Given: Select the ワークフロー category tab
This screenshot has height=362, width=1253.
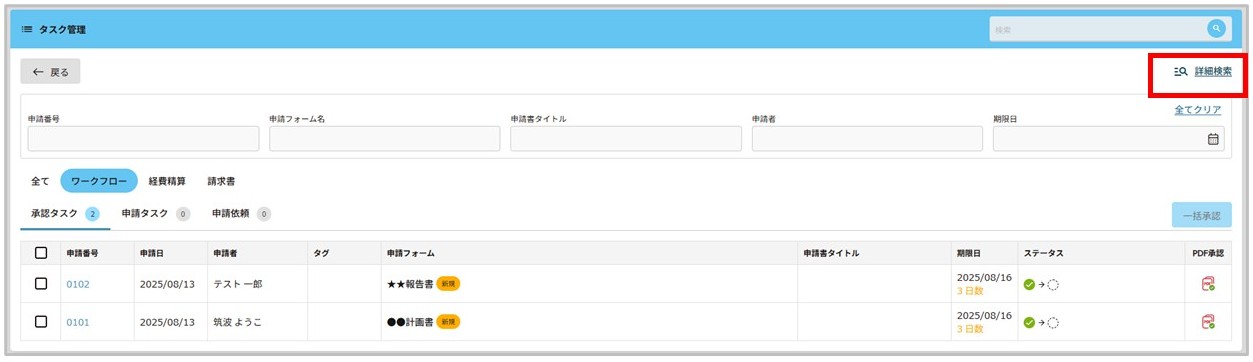Looking at the screenshot, I should coord(99,182).
